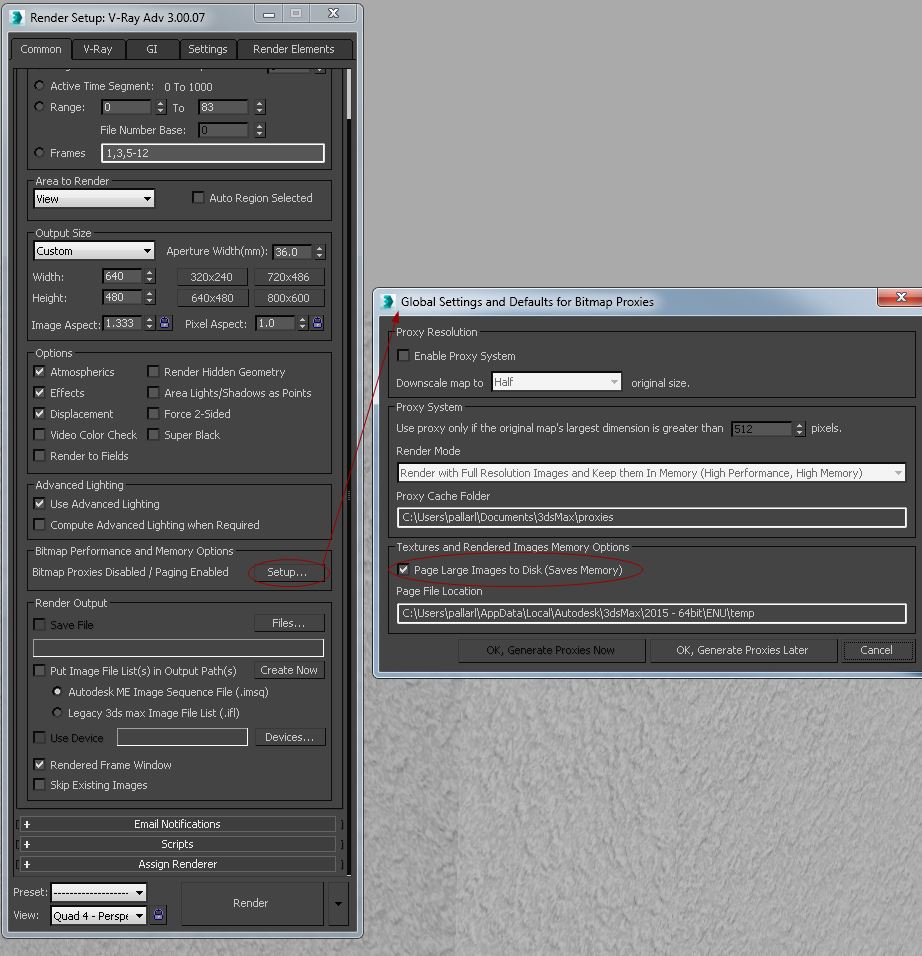Image resolution: width=922 pixels, height=956 pixels.
Task: Open the Render Mode dropdown
Action: 651,473
